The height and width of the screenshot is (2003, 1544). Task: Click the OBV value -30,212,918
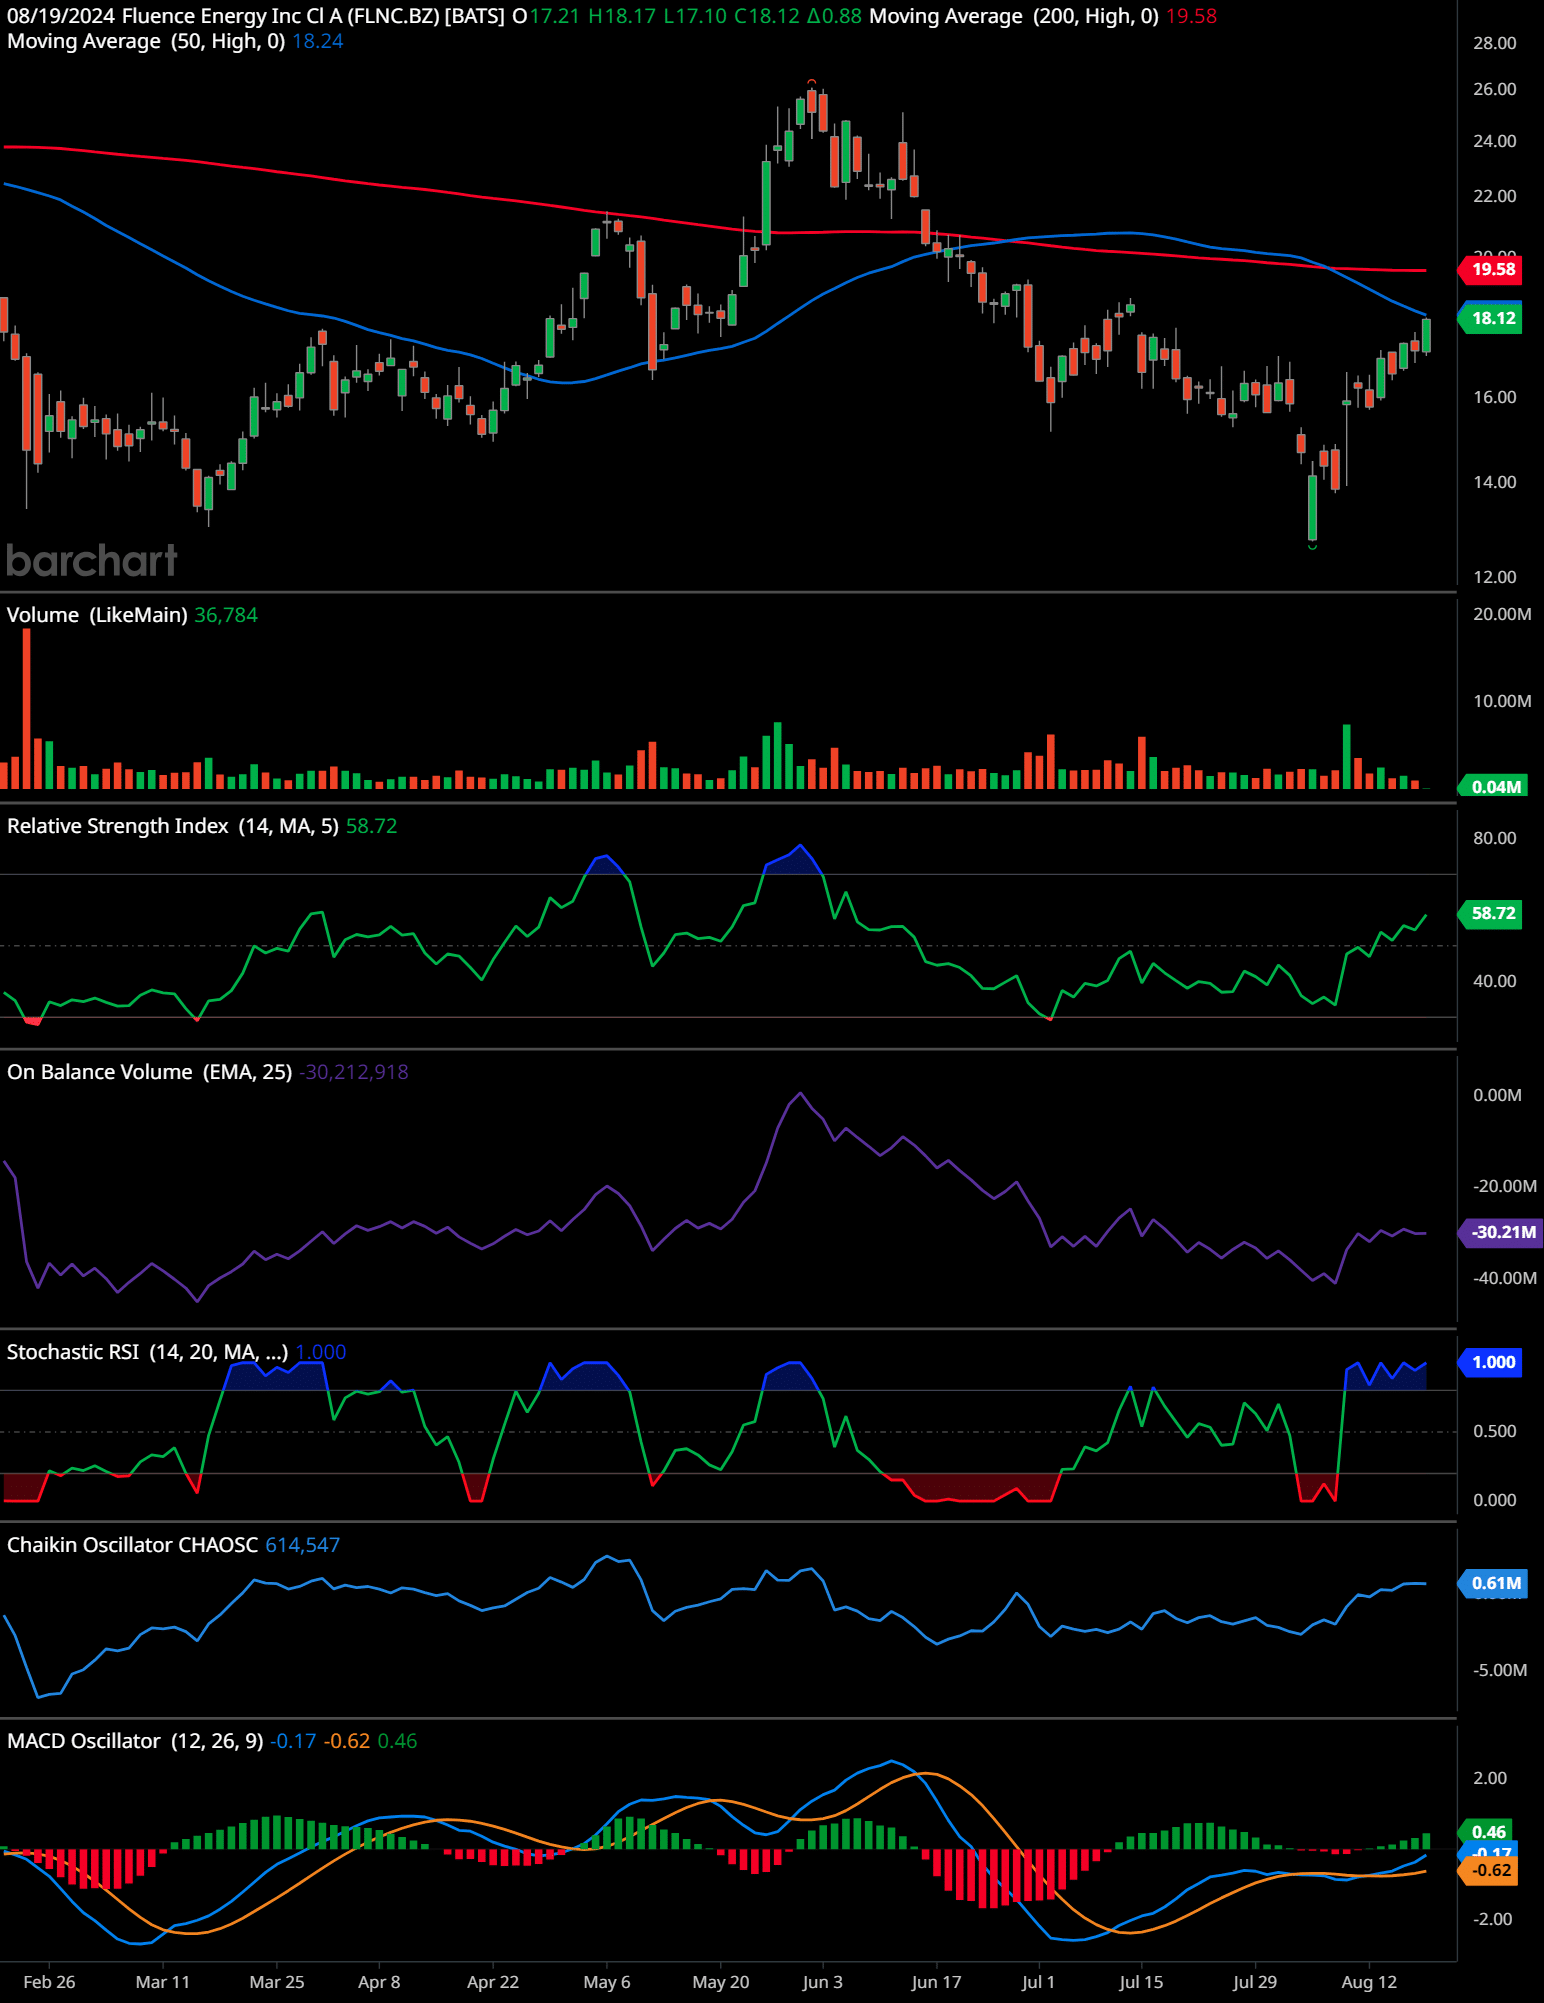[x=354, y=1072]
